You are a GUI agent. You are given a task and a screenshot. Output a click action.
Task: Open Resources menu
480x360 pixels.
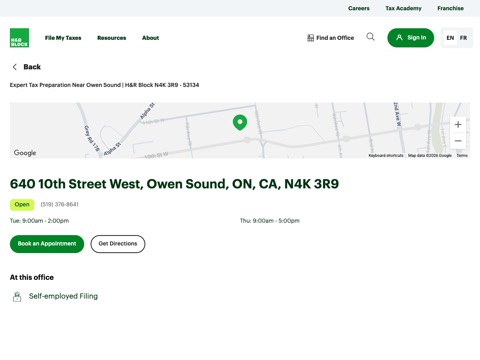112,38
